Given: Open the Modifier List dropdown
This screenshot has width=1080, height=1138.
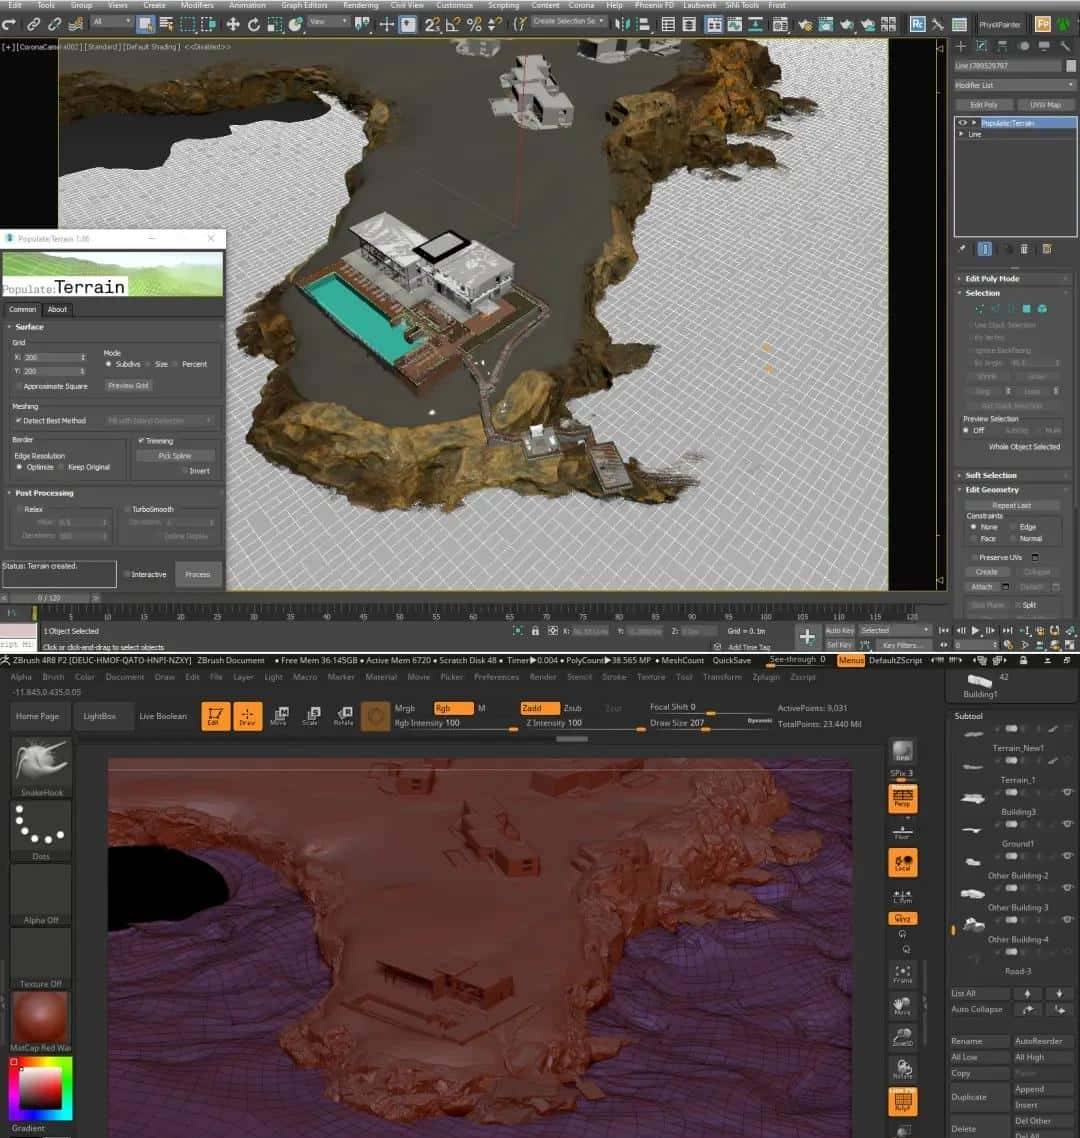Looking at the screenshot, I should (x=1014, y=85).
